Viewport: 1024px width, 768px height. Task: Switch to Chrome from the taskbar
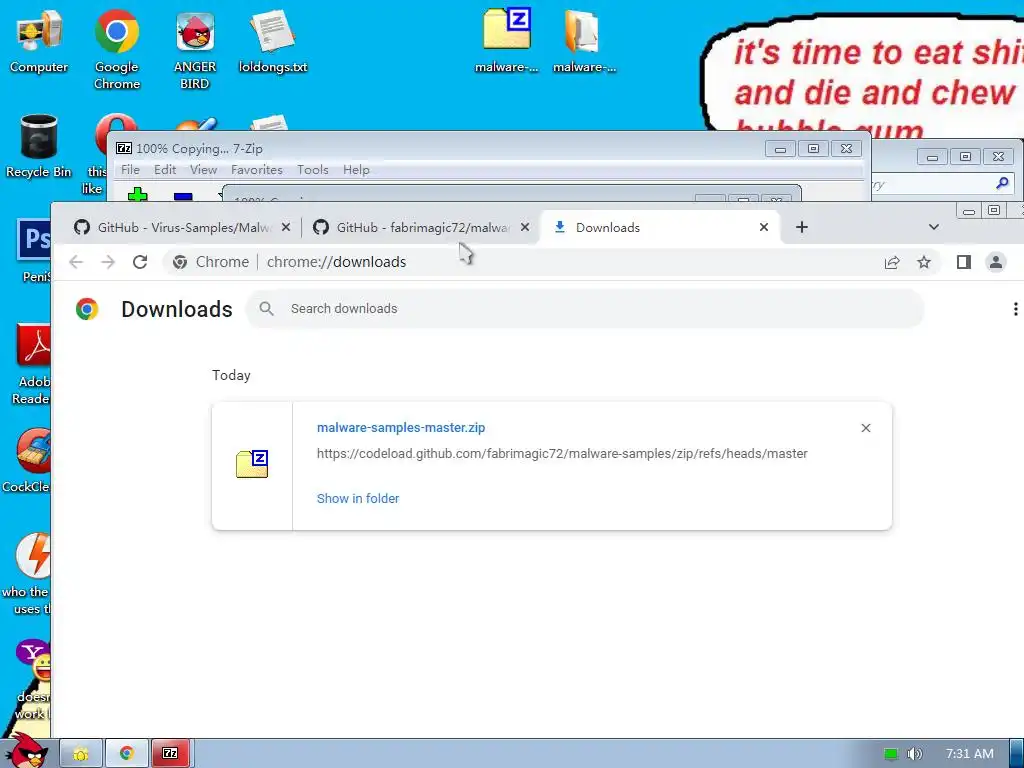(127, 754)
